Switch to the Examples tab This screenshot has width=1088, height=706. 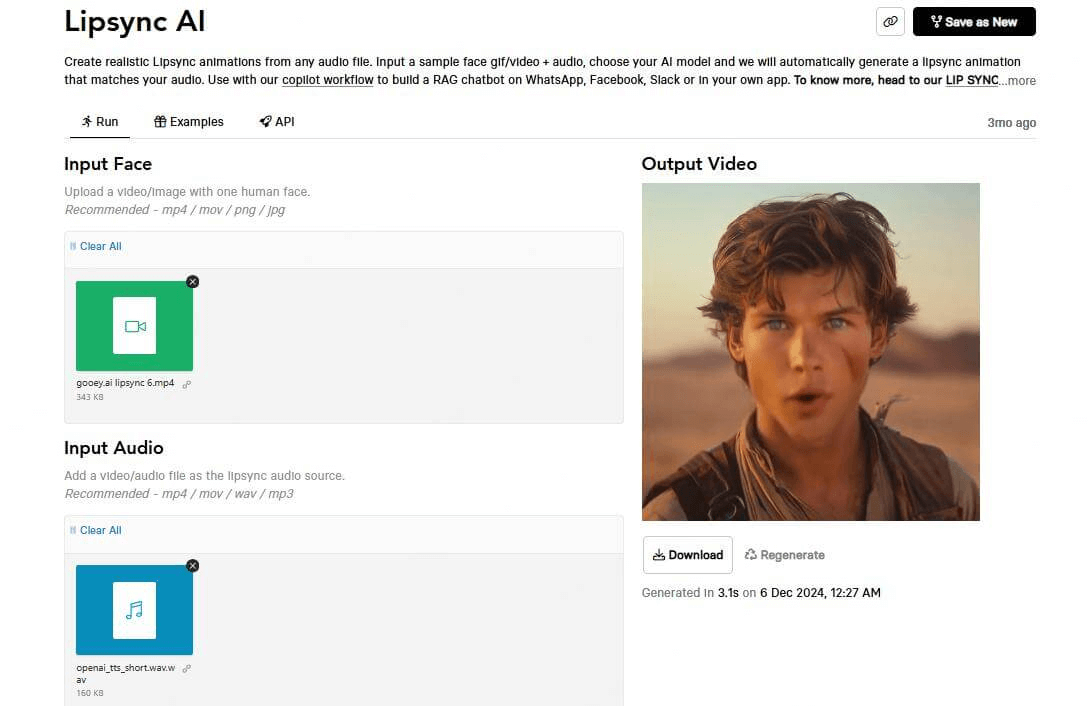pos(189,122)
